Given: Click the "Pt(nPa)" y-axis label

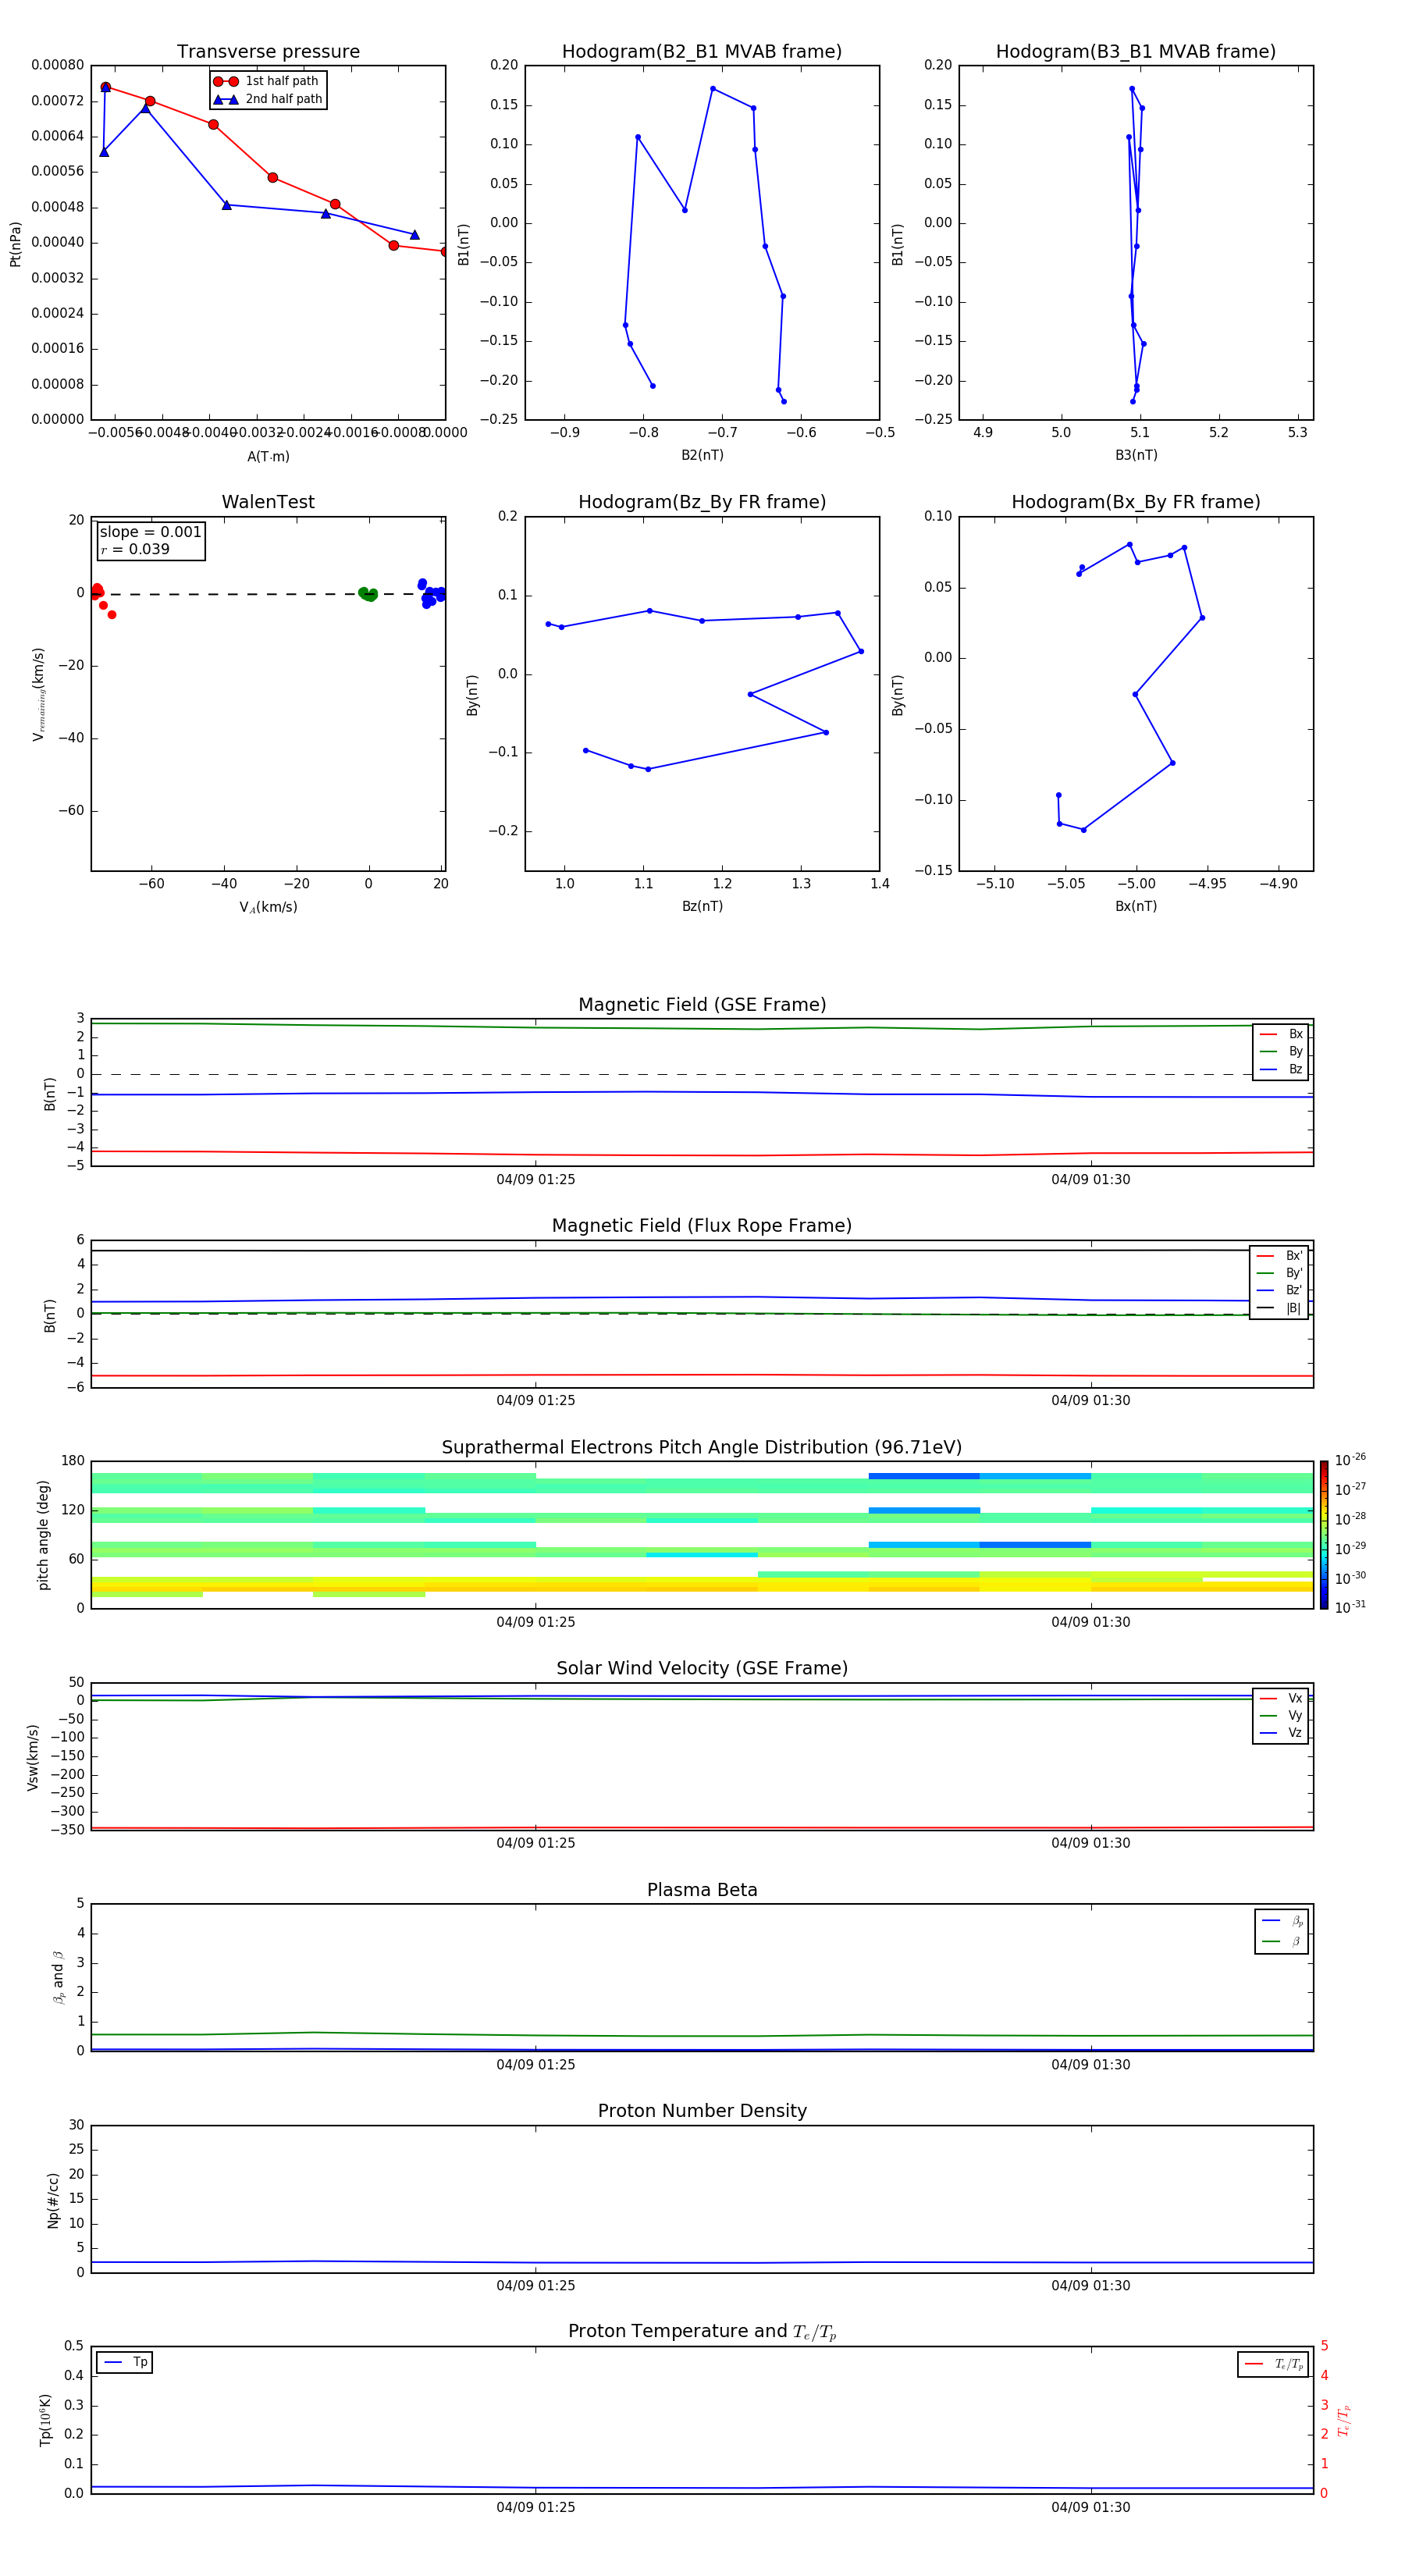Looking at the screenshot, I should tap(15, 243).
